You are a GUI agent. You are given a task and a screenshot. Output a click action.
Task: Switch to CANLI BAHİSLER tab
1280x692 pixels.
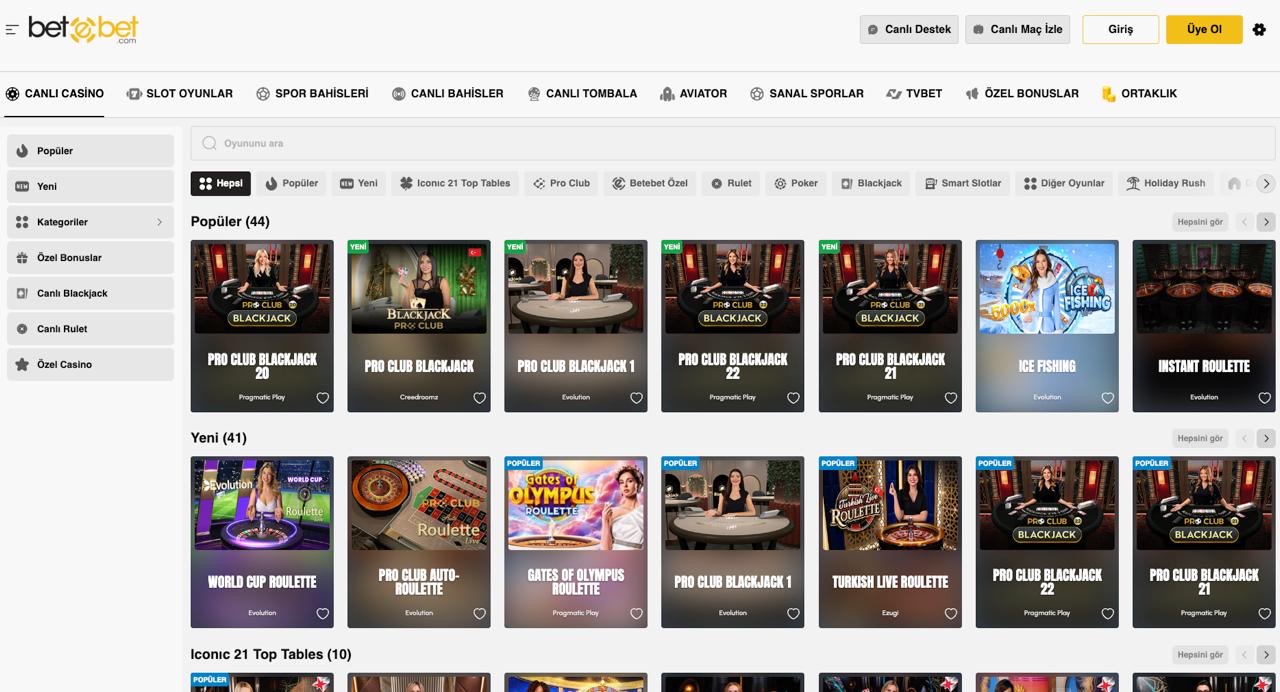[447, 94]
